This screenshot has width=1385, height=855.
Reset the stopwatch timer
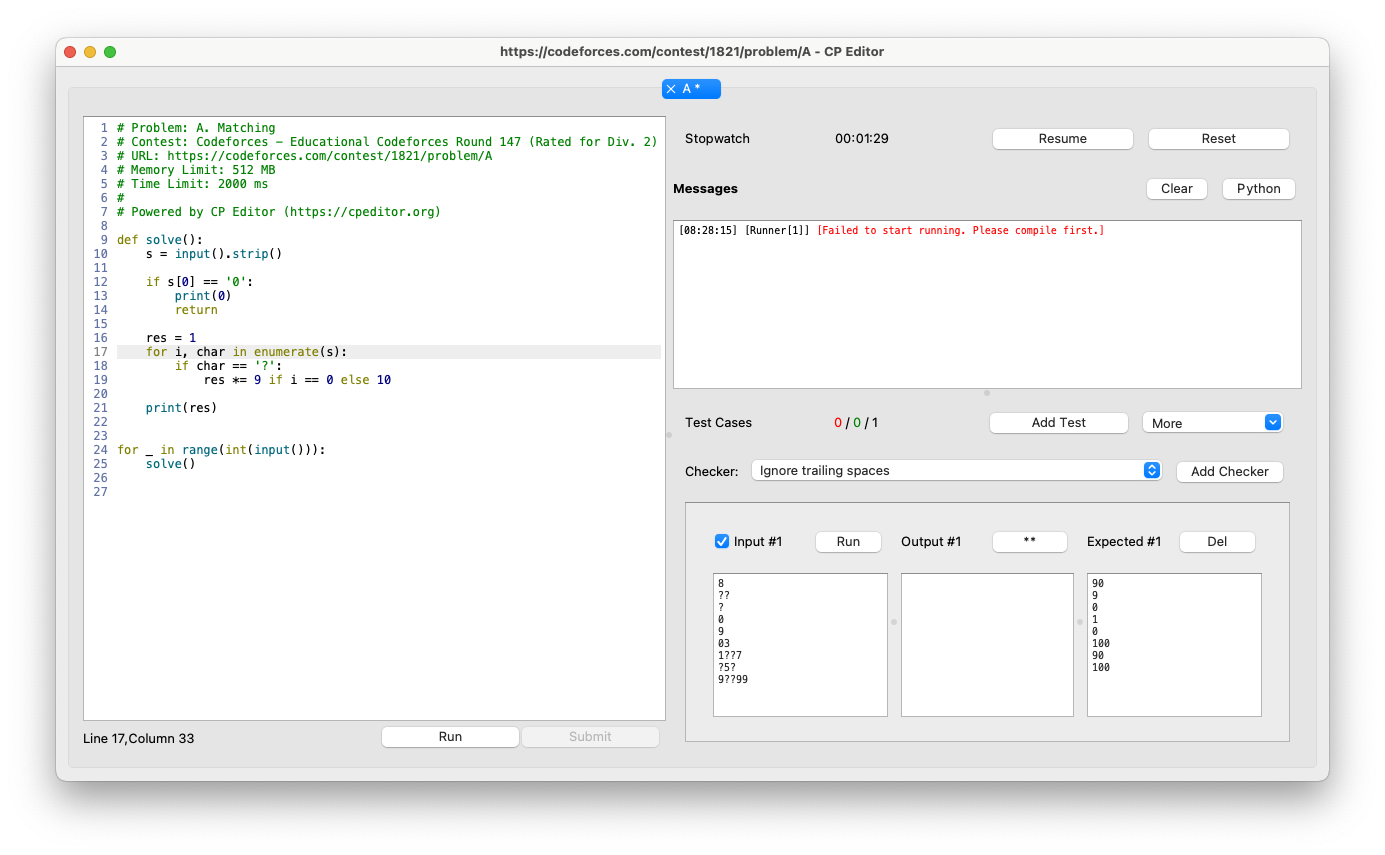(x=1218, y=138)
